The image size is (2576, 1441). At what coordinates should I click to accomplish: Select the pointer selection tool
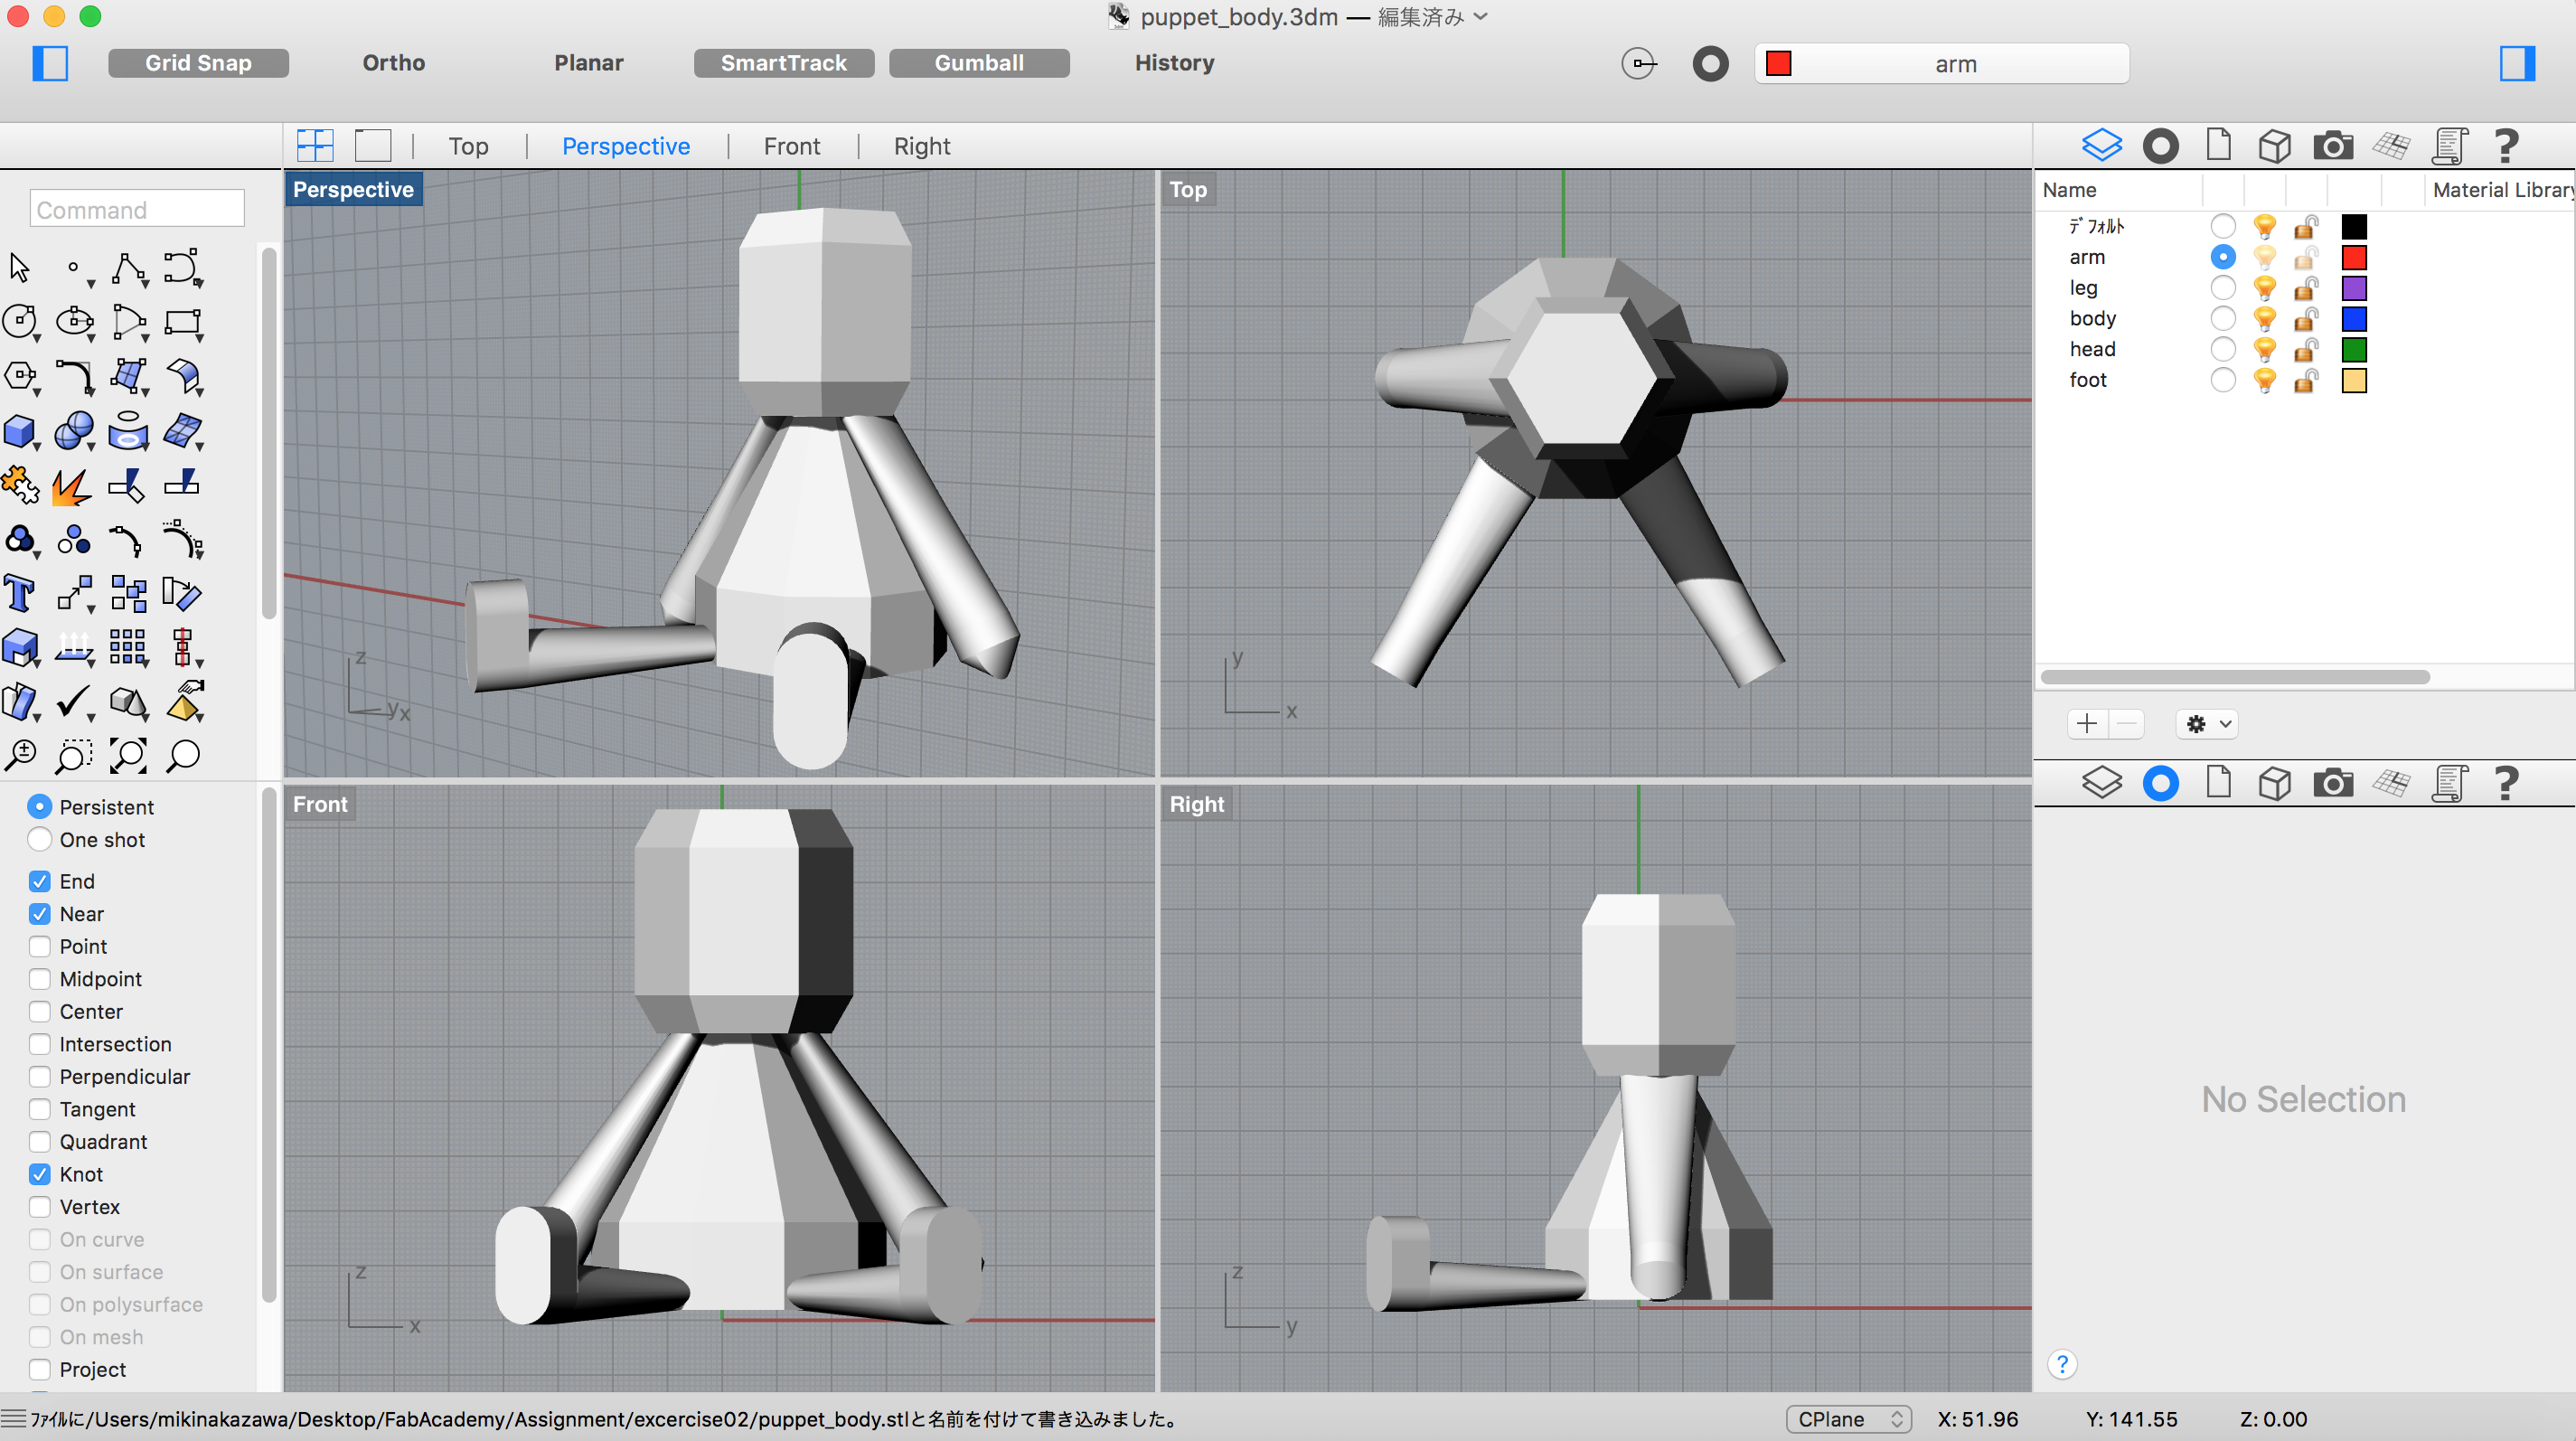point(20,268)
